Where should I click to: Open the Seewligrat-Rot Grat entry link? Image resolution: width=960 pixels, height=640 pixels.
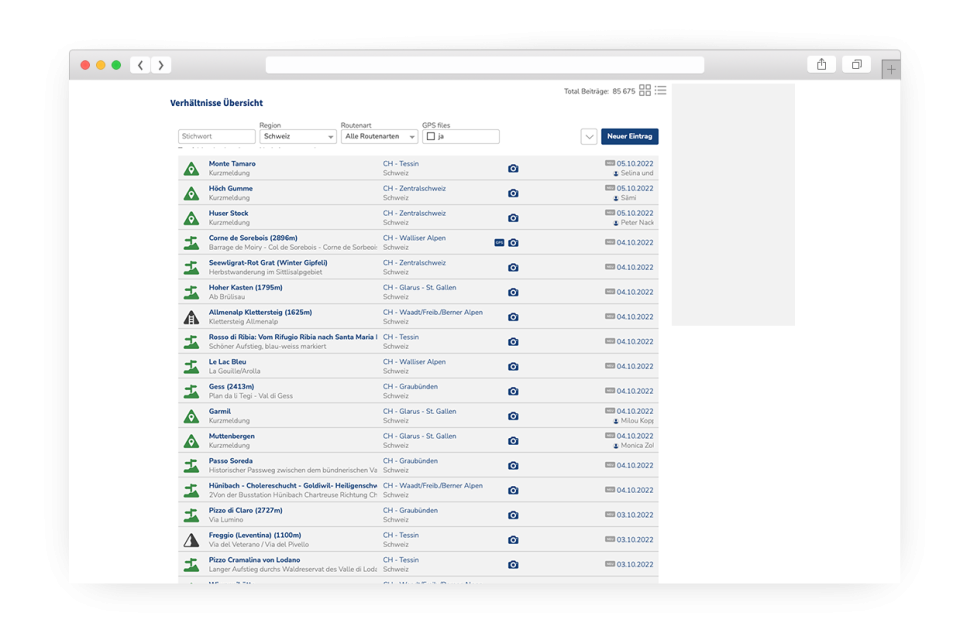pyautogui.click(x=268, y=263)
